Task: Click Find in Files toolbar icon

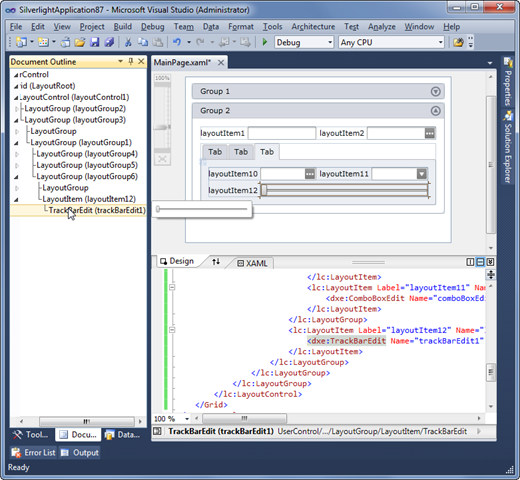Action: 458,42
